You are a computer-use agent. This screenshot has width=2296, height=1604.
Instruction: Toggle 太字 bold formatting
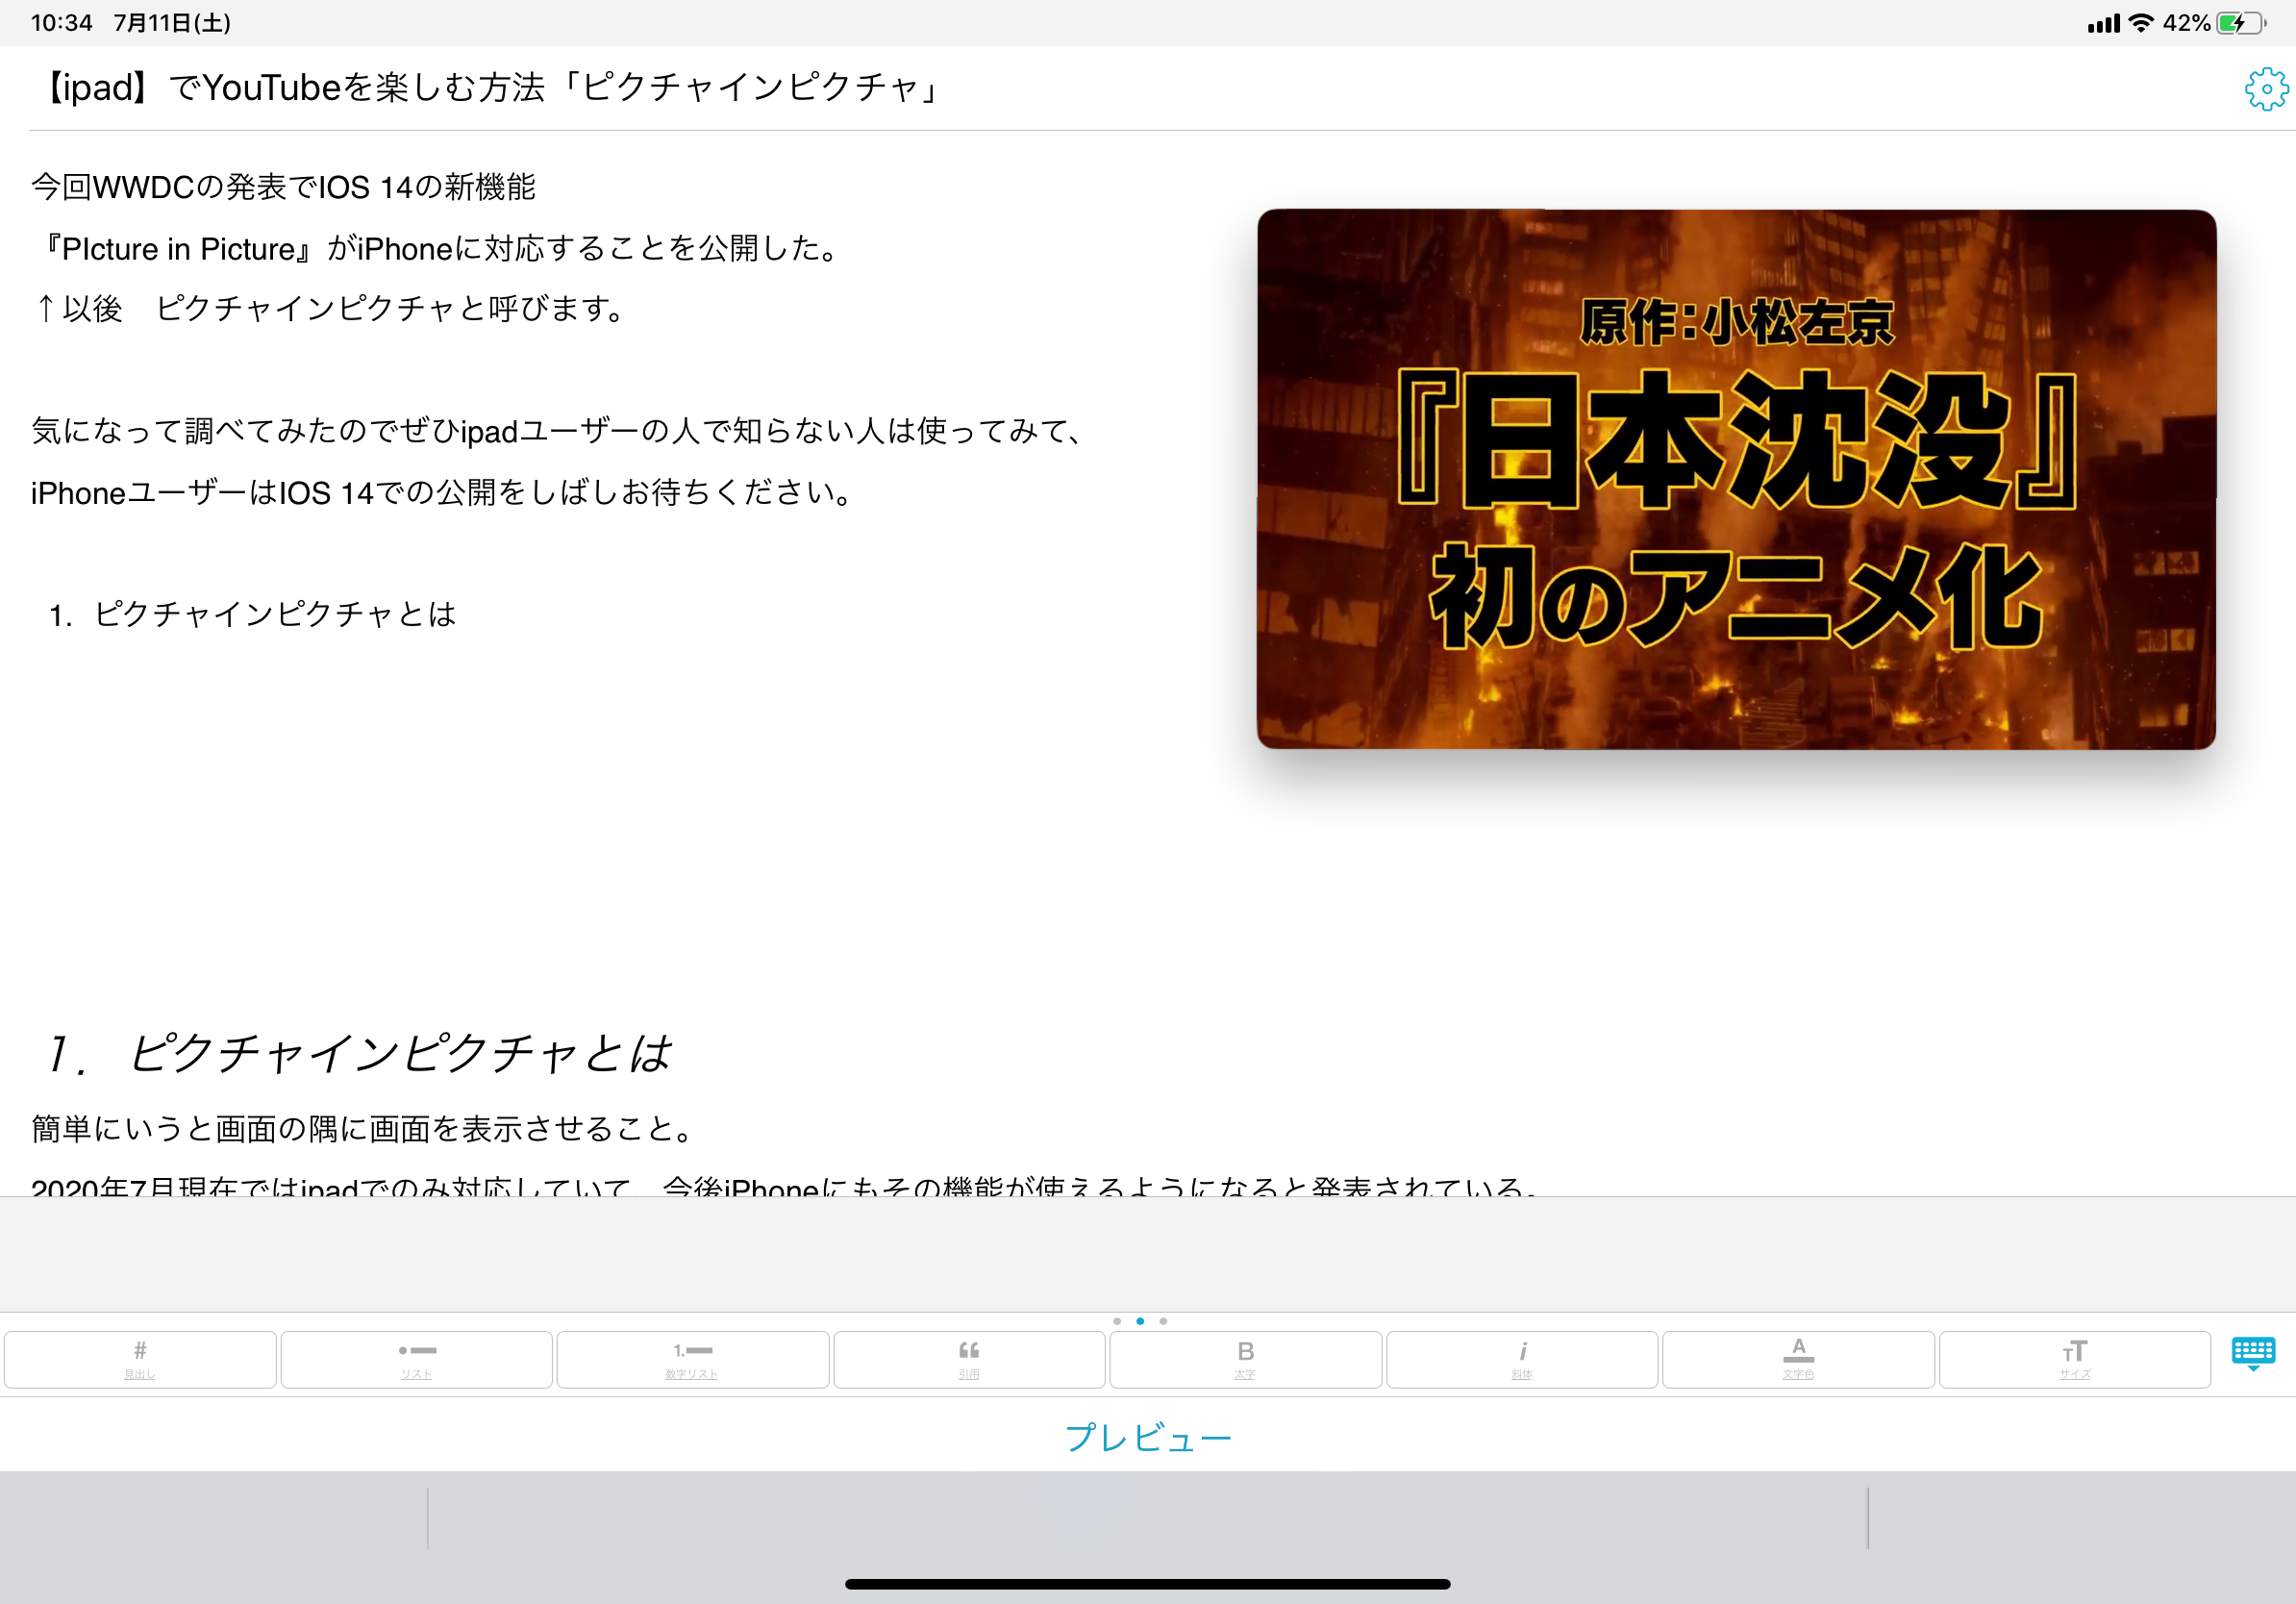[x=1245, y=1359]
